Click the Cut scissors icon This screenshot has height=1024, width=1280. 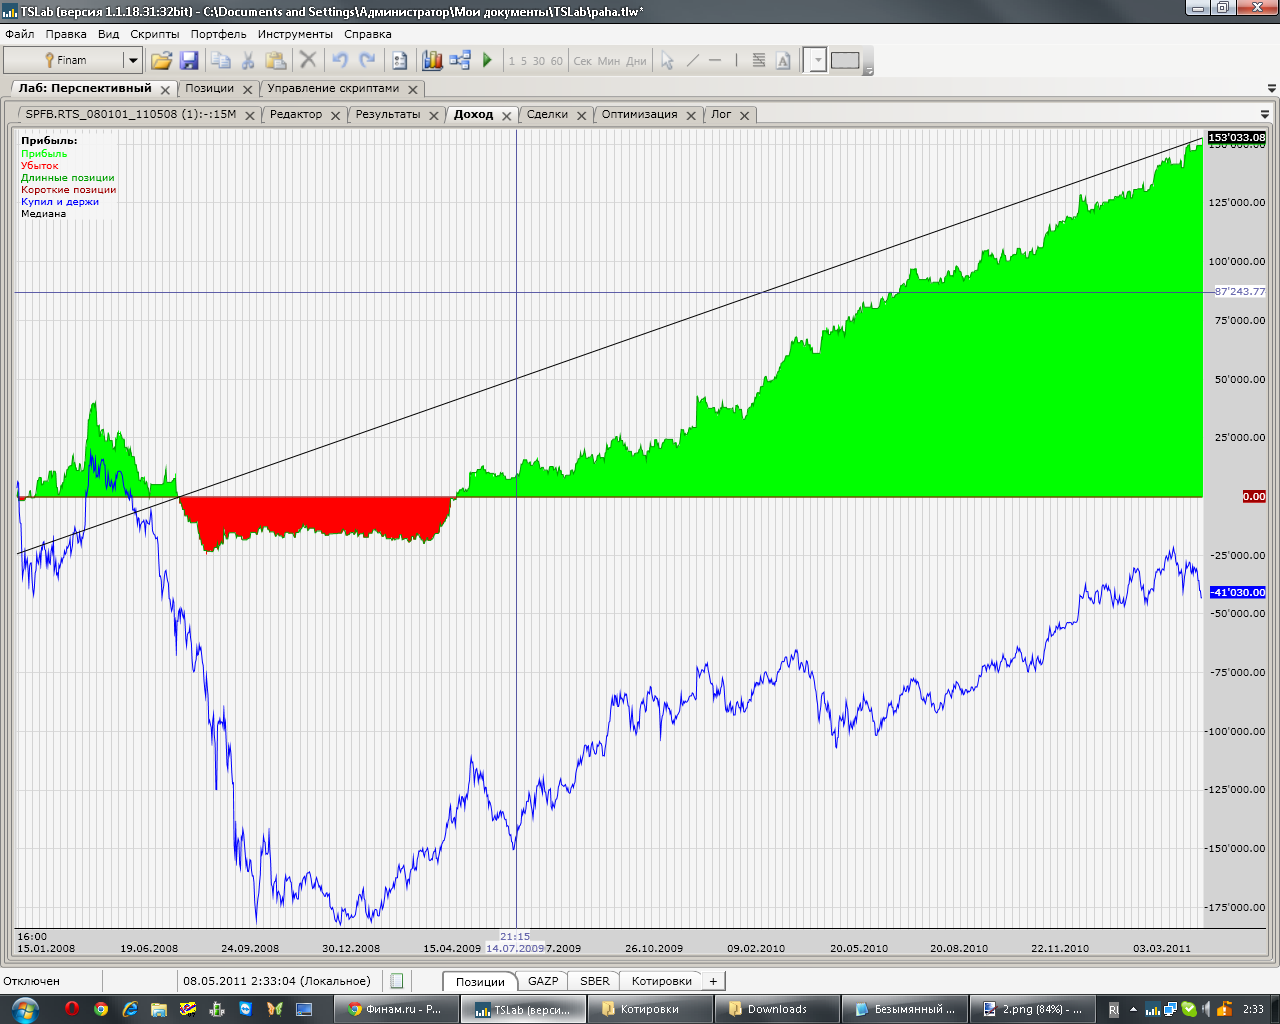tap(248, 60)
